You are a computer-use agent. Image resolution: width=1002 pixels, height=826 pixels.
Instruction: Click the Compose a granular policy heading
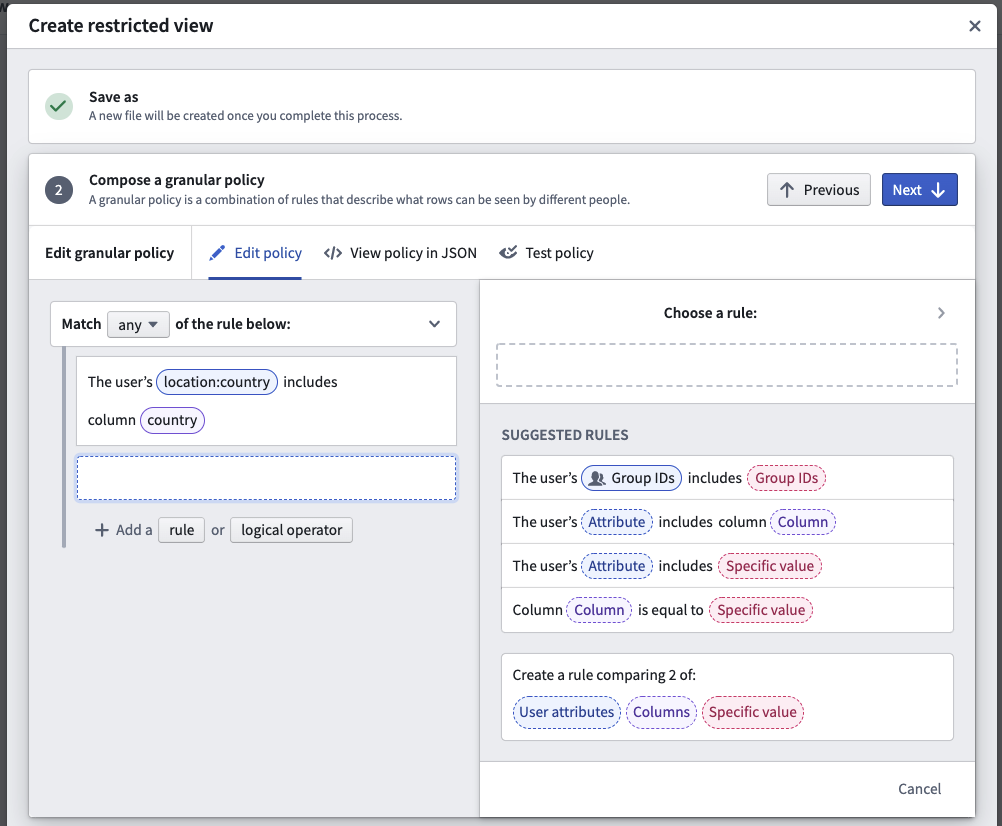176,180
